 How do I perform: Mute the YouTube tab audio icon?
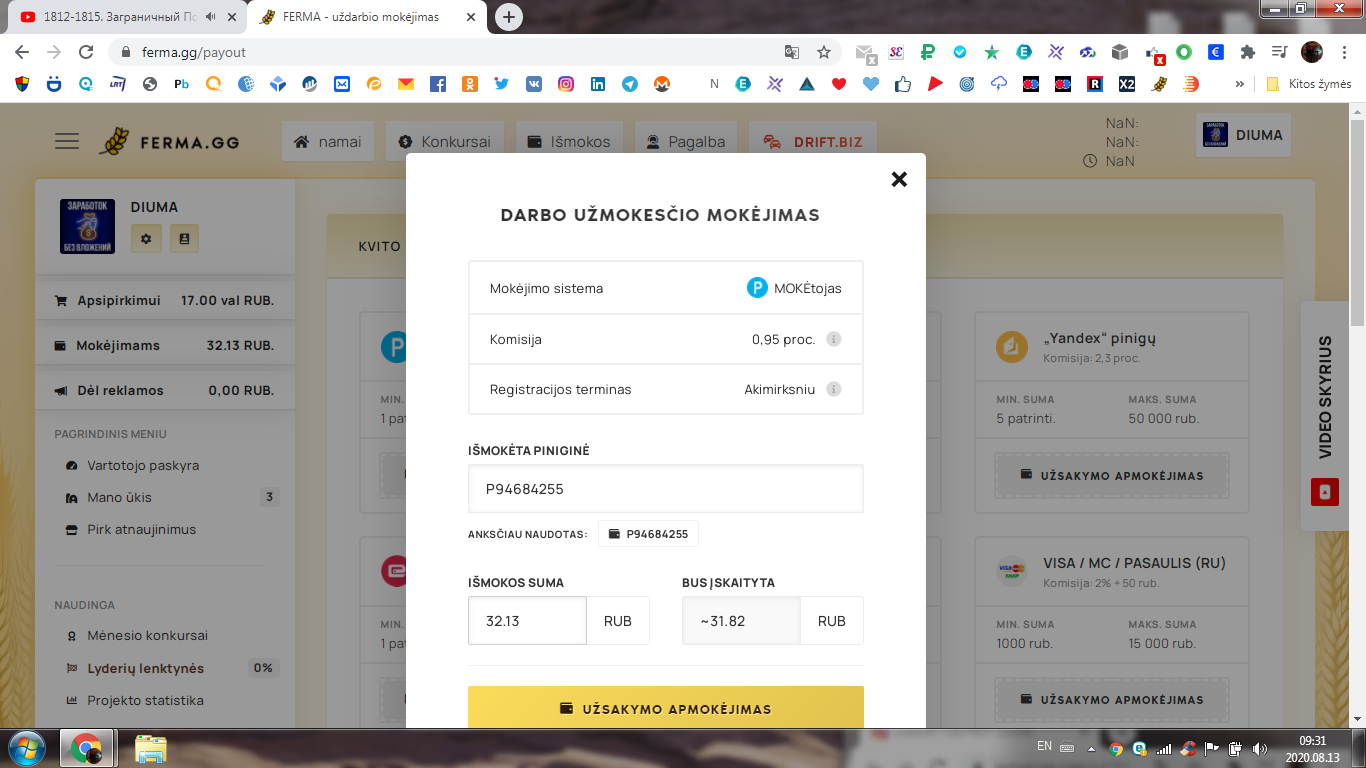211,17
